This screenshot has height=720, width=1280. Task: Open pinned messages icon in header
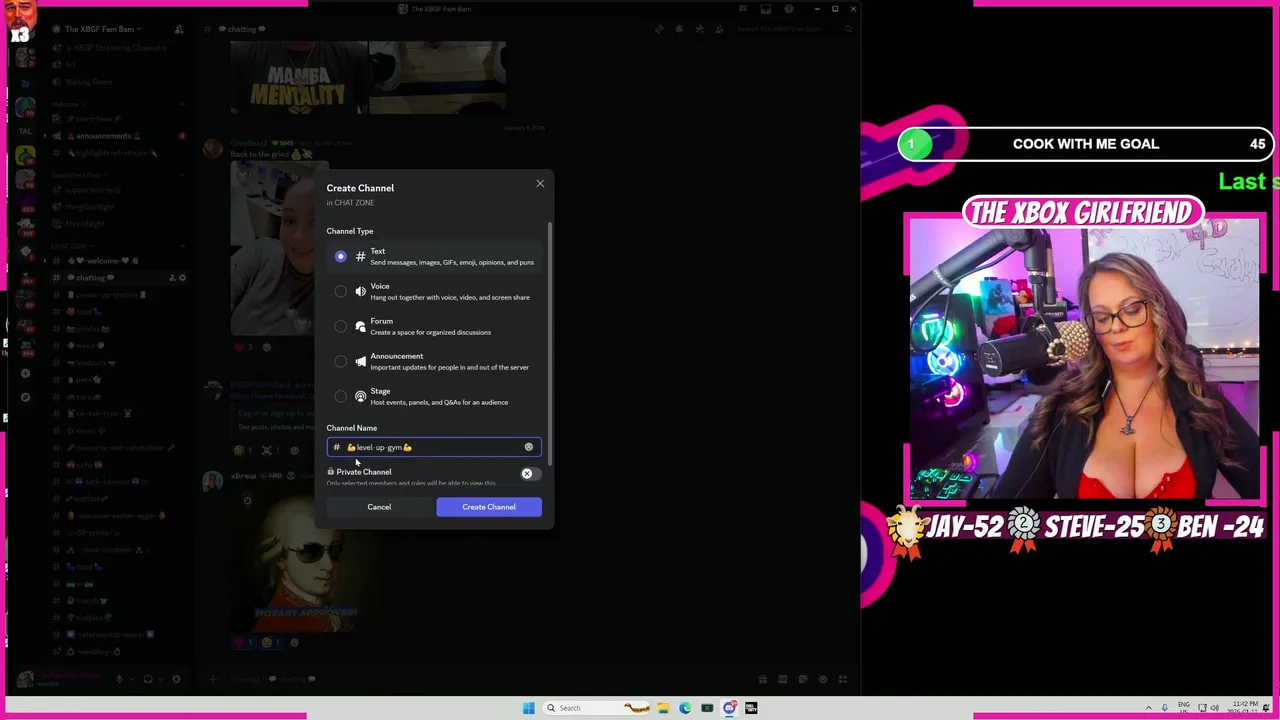[699, 29]
